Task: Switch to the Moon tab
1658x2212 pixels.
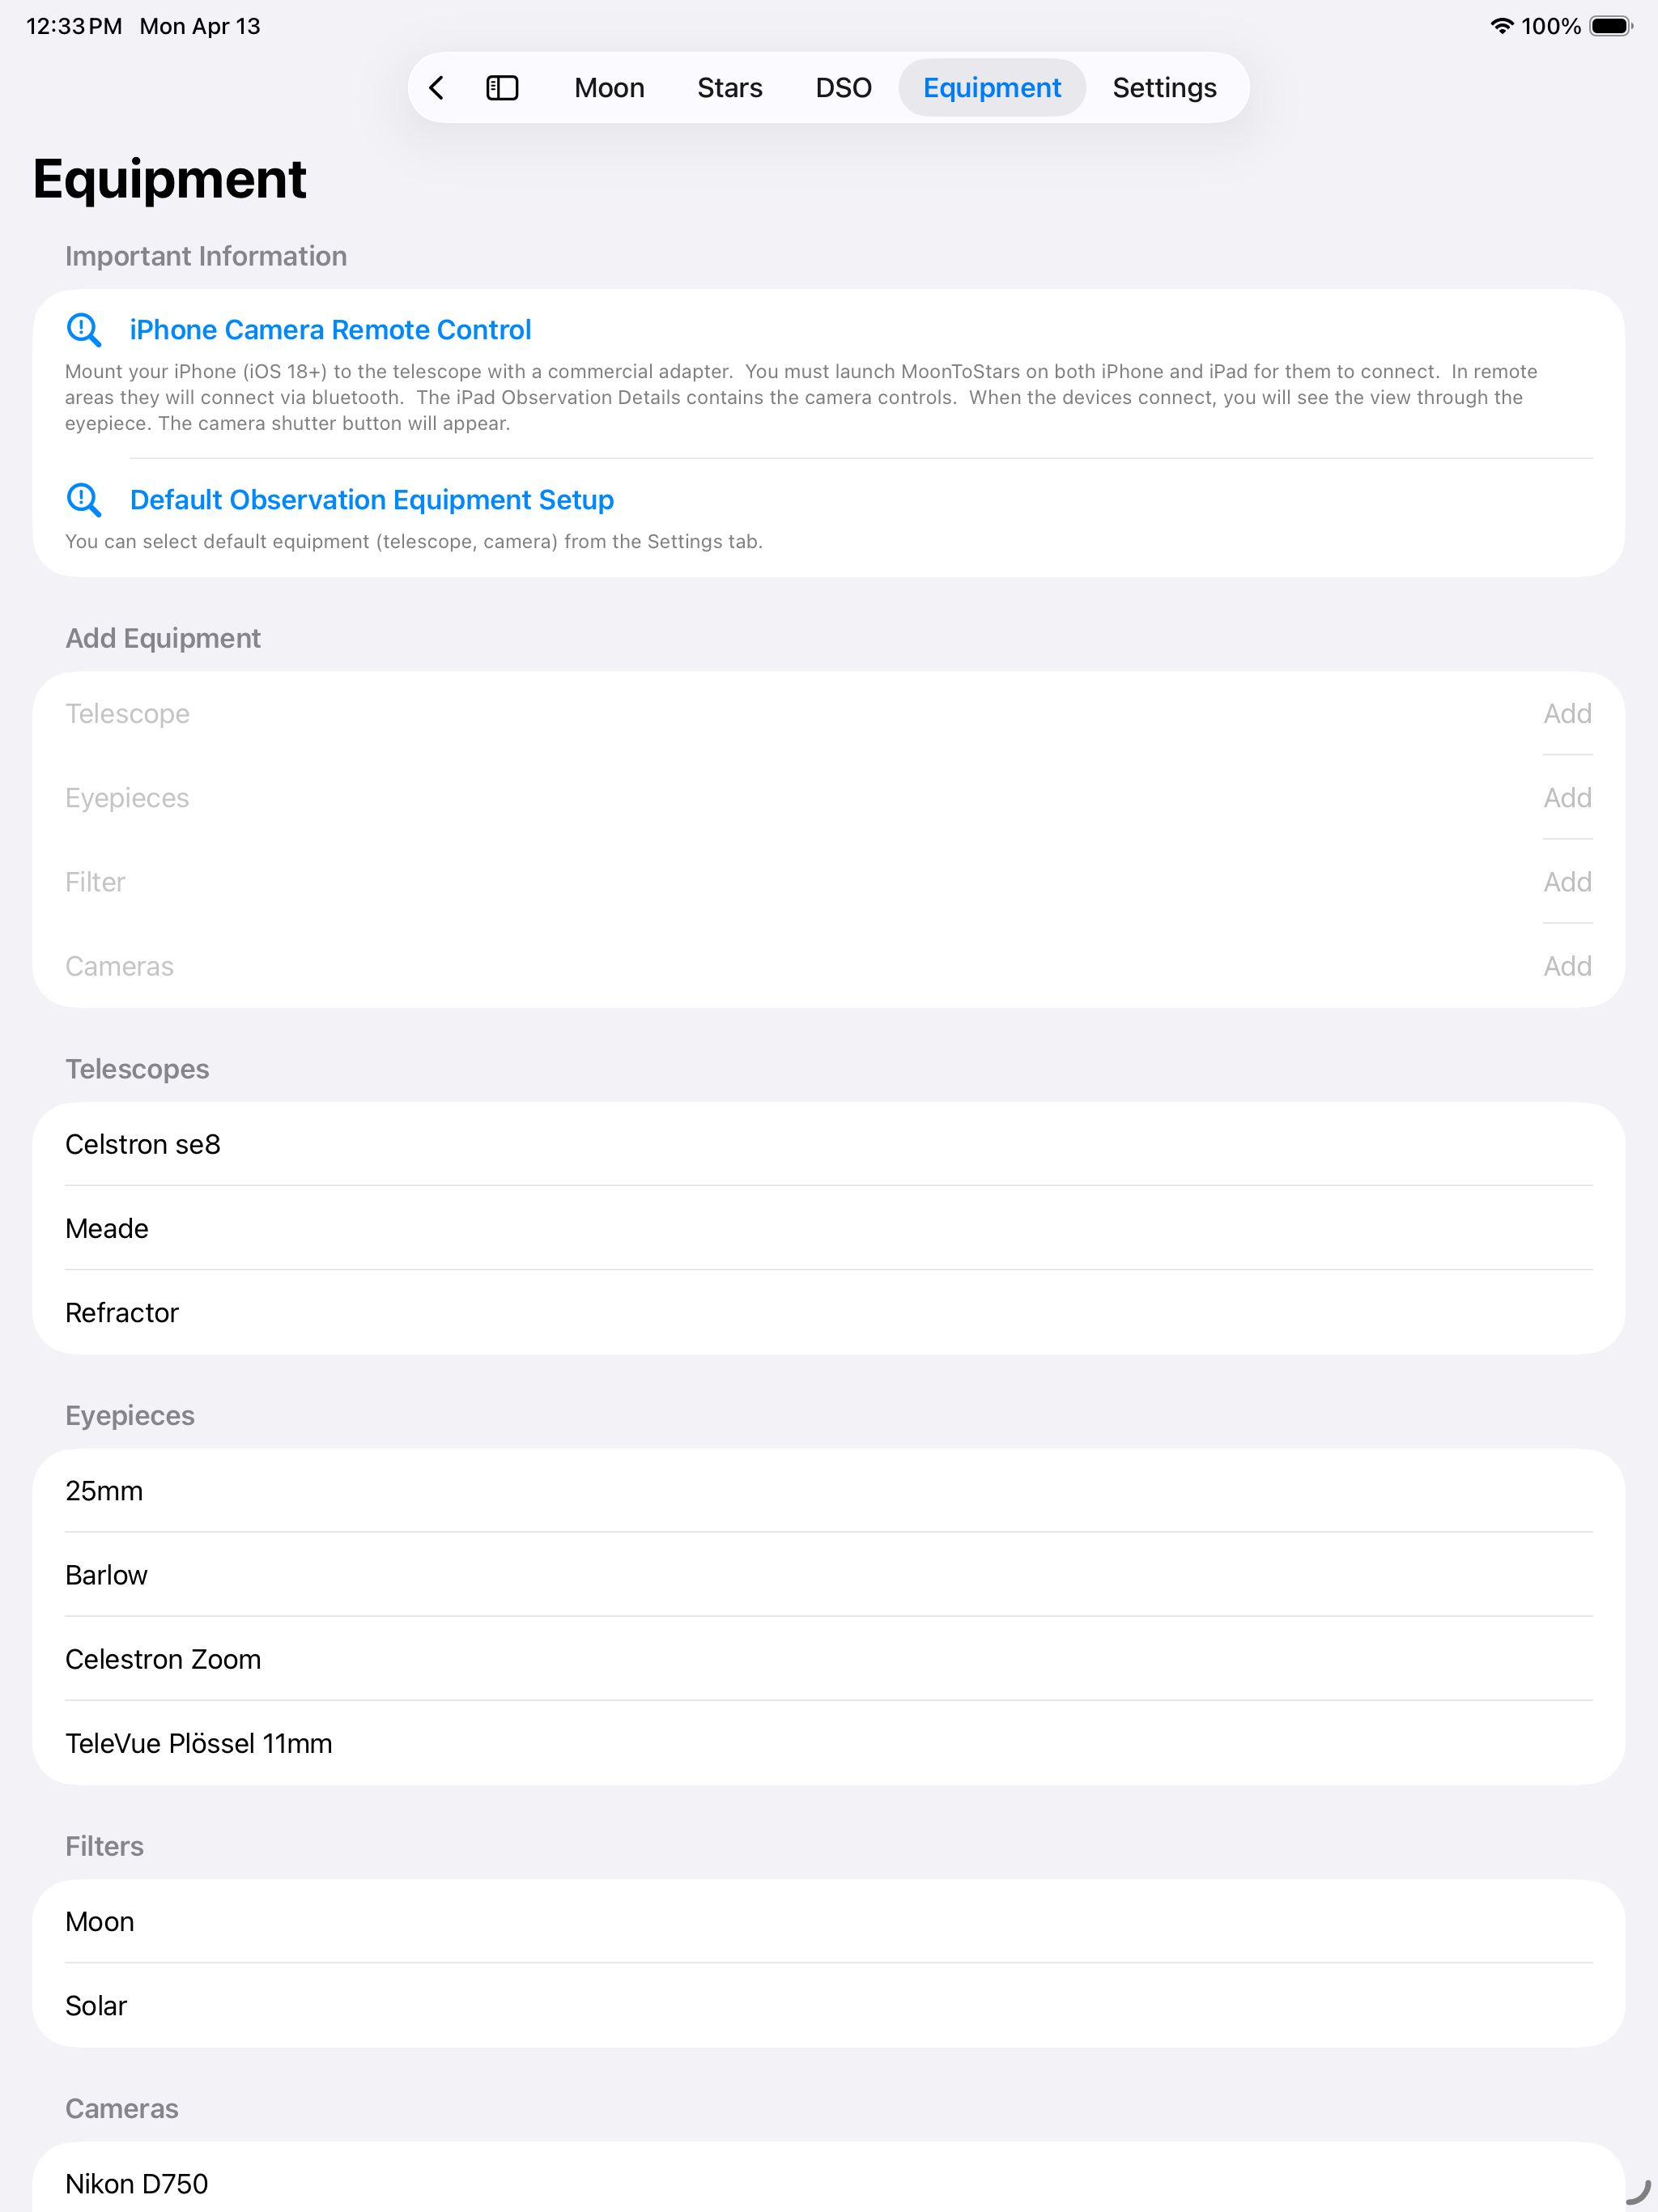Action: tap(609, 88)
